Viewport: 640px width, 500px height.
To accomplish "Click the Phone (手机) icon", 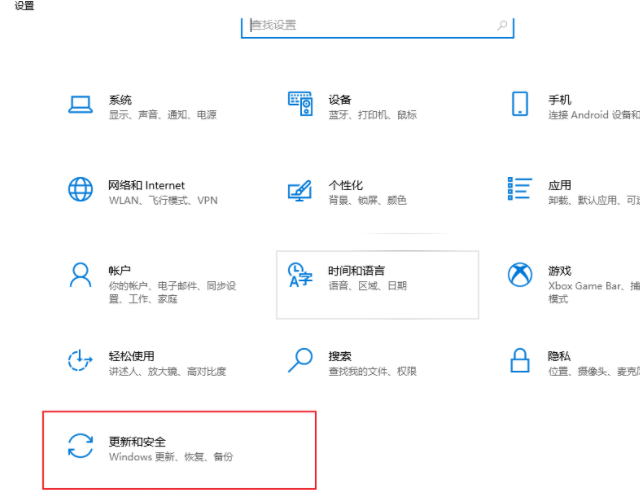I will click(x=519, y=104).
